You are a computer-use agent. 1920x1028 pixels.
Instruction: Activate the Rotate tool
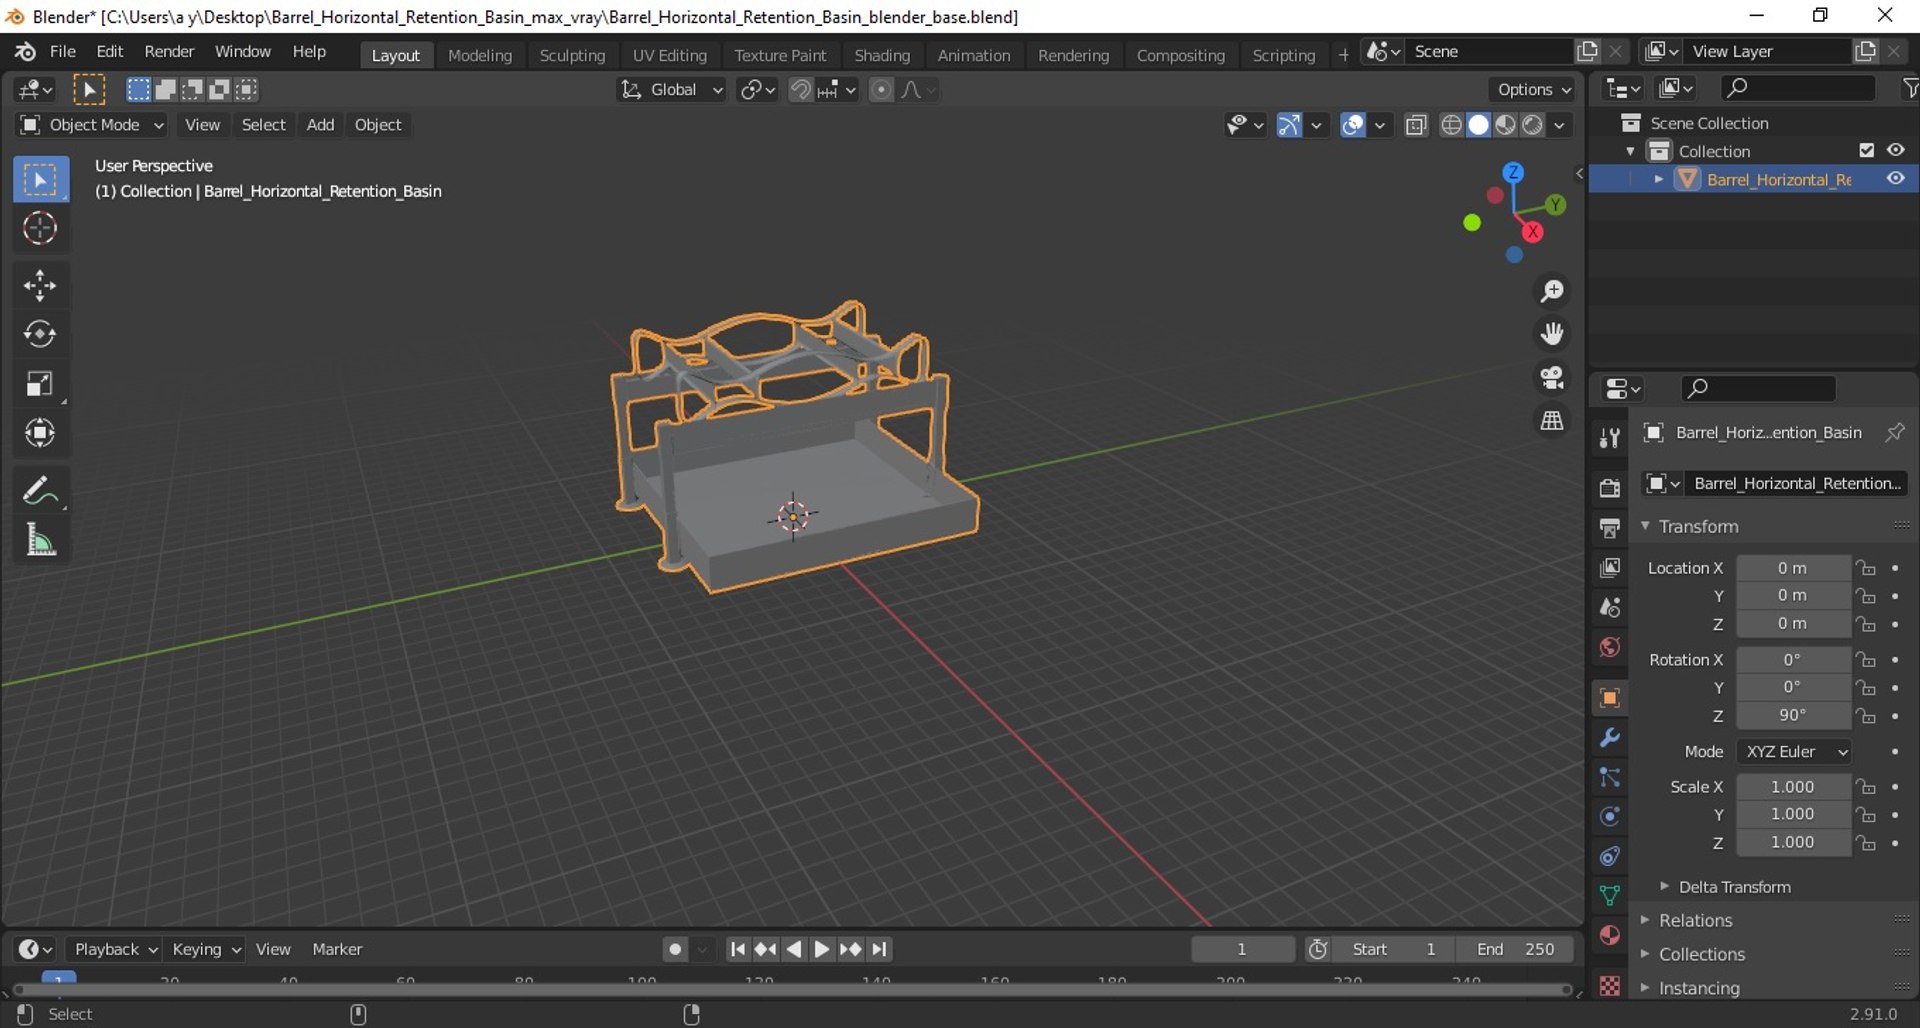click(40, 334)
